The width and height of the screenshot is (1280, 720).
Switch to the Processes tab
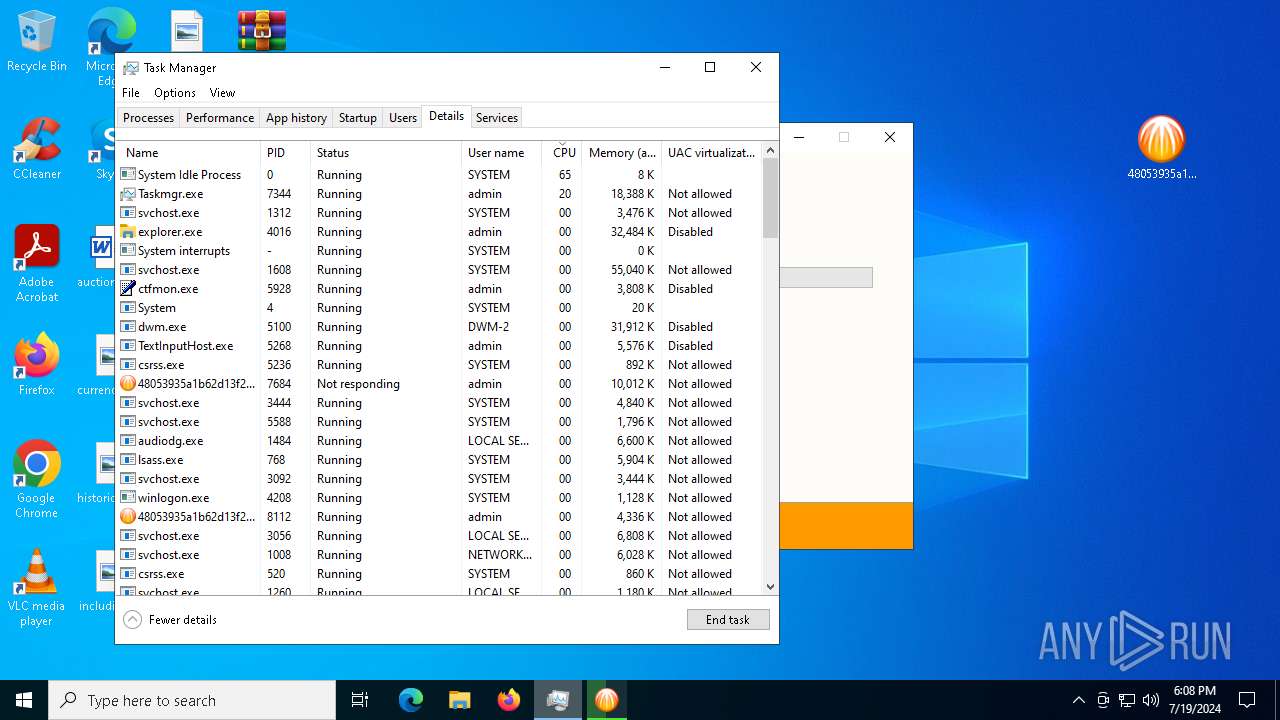148,118
